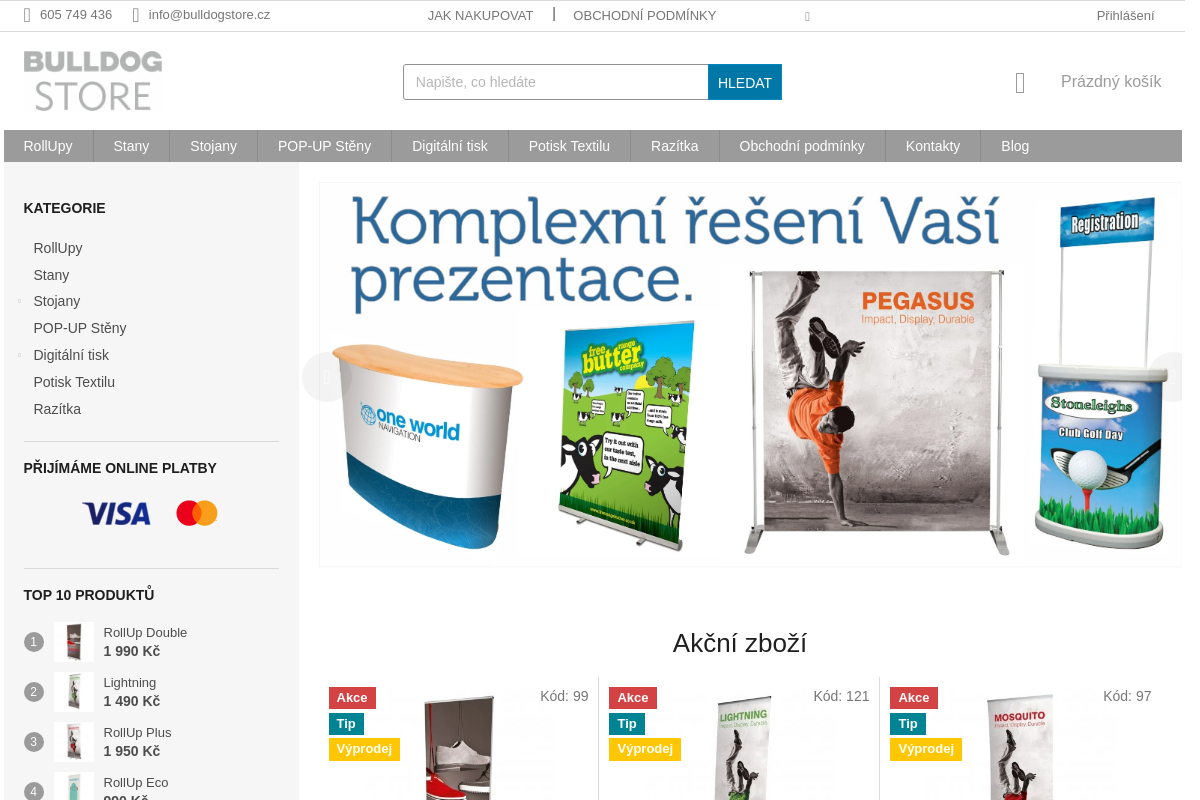Click the previous slide arrow on banner
The image size is (1200, 800).
pos(326,377)
